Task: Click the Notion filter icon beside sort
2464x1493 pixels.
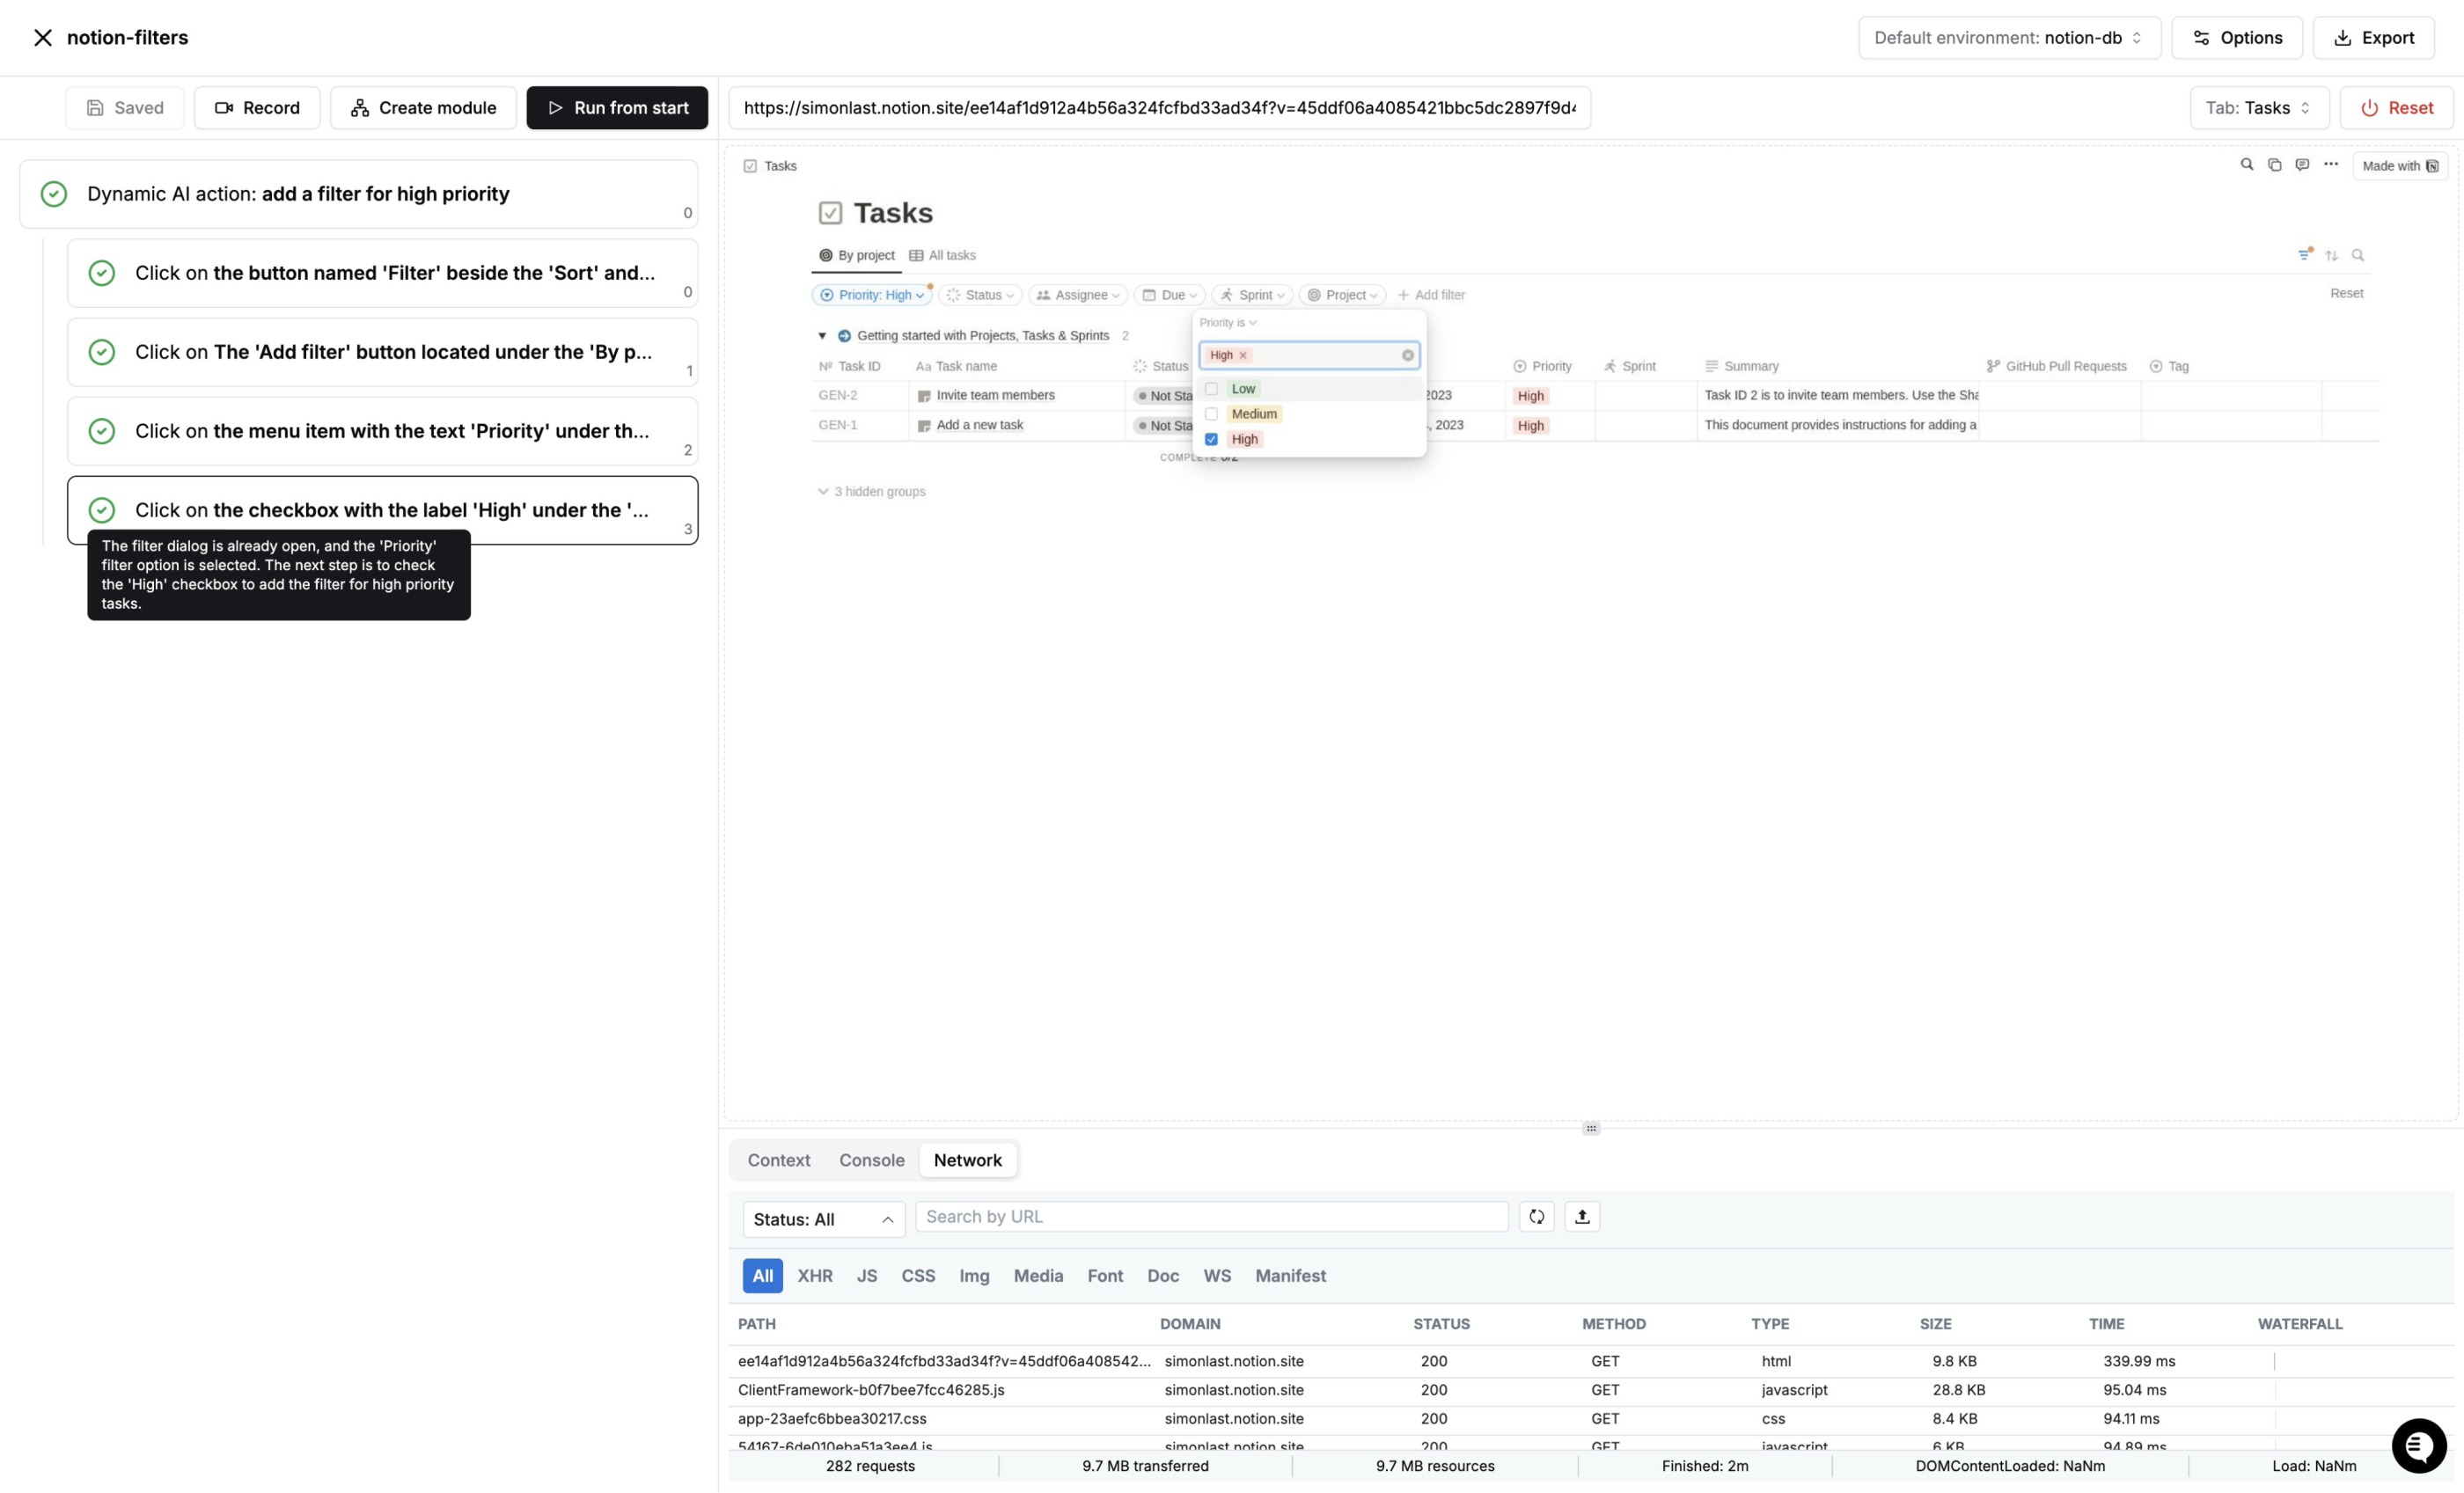Action: click(x=2304, y=255)
